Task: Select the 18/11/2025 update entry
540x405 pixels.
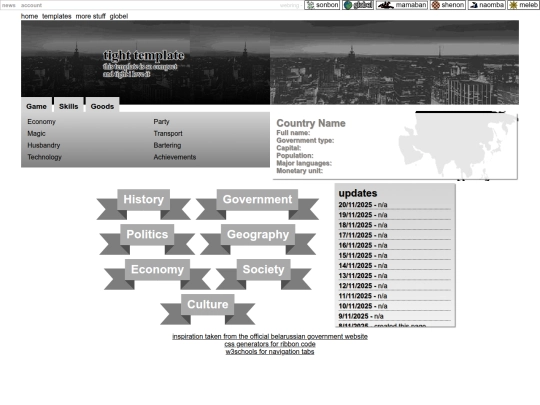Action: tap(395, 225)
